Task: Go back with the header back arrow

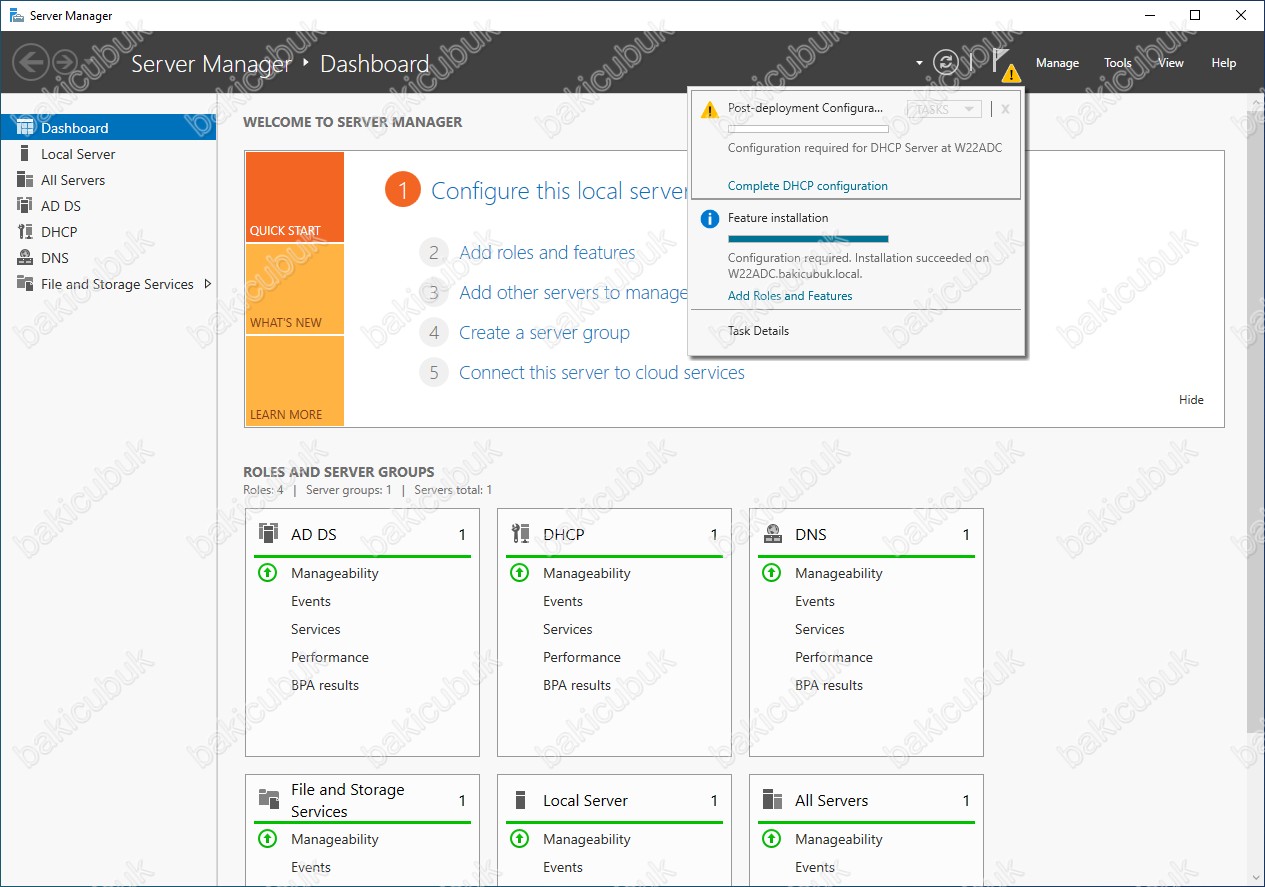Action: [x=30, y=63]
